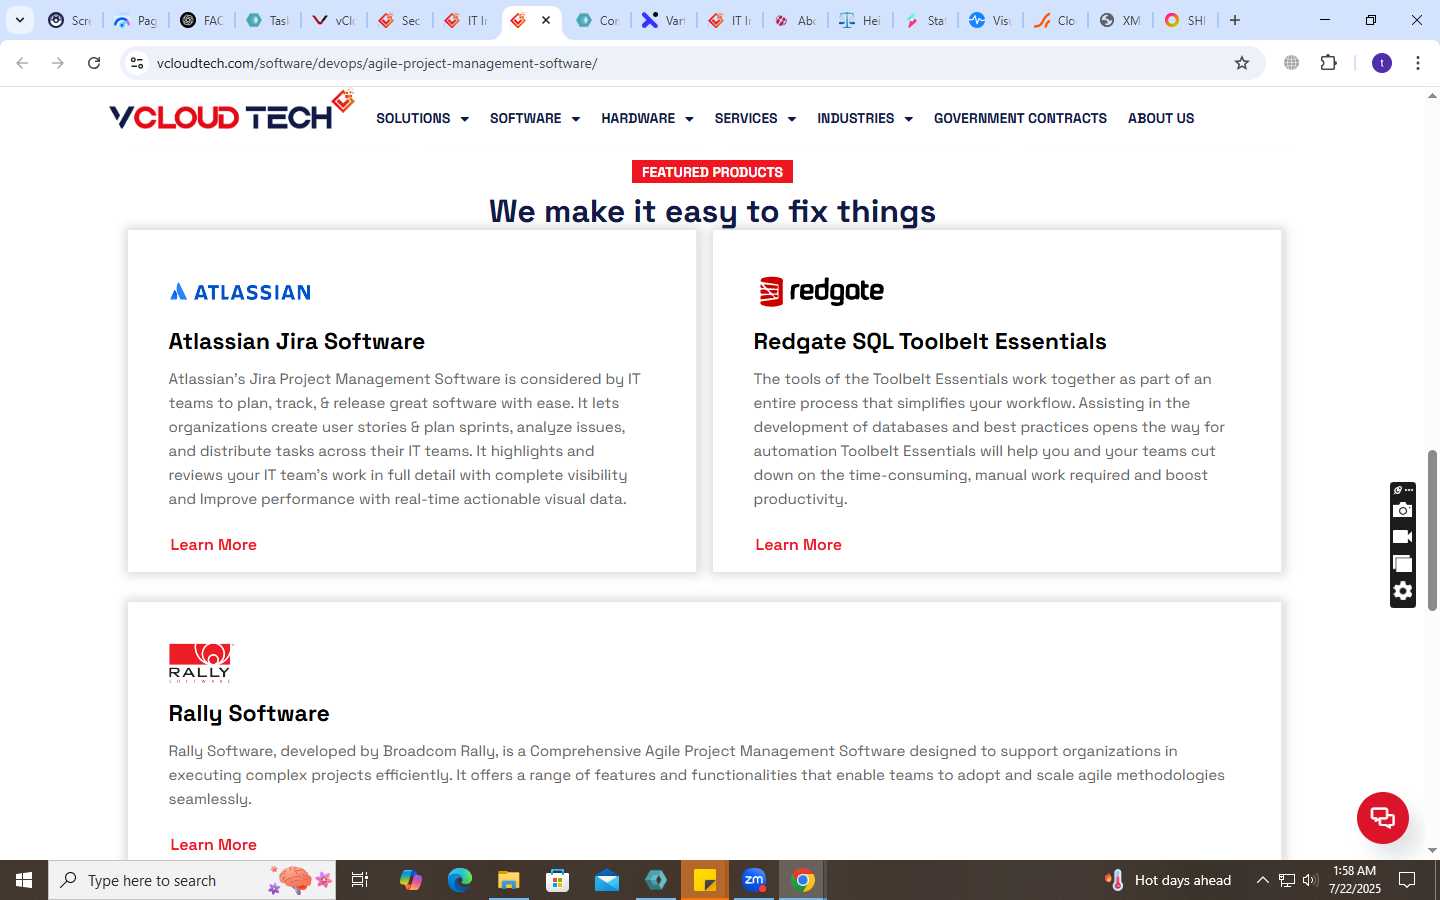
Task: Click the Redgate logo in product card
Action: pos(821,291)
